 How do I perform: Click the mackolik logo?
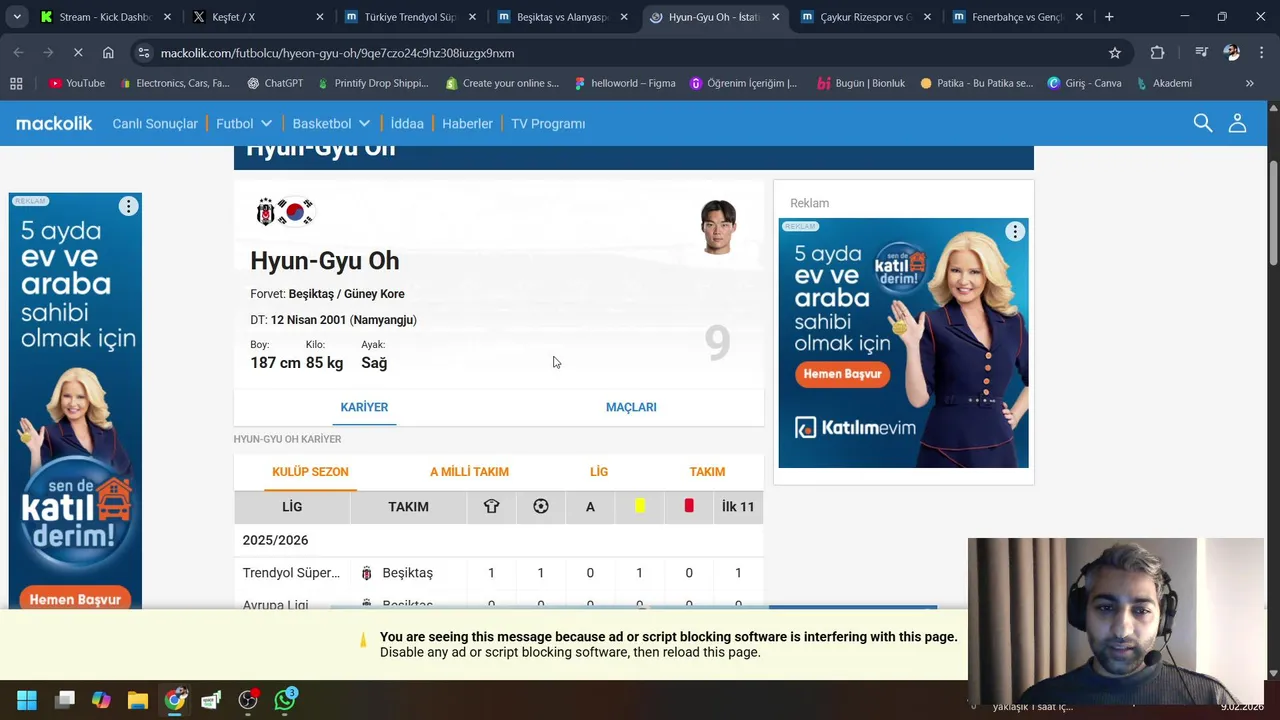coord(54,123)
